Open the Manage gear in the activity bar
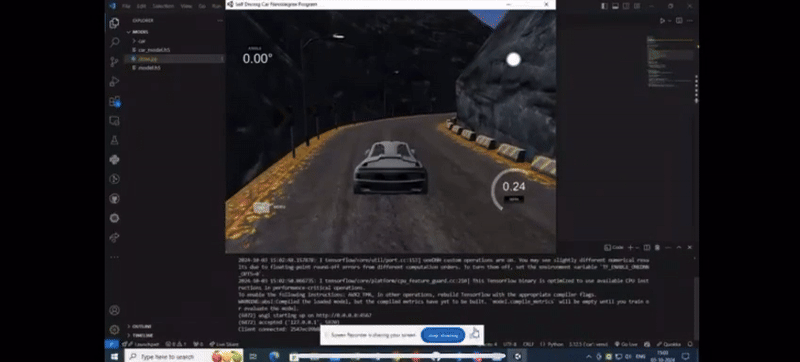The width and height of the screenshot is (800, 362). coord(114,329)
